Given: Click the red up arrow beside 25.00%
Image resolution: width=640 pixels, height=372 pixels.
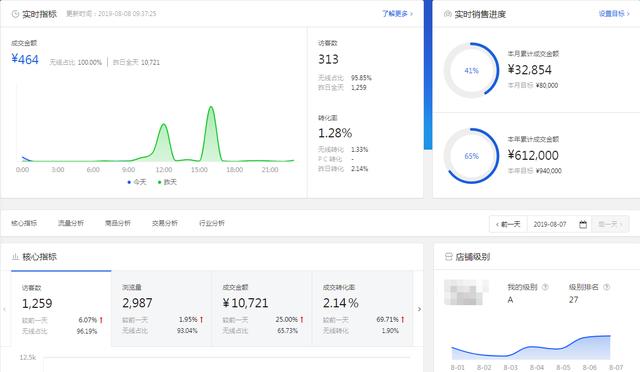Looking at the screenshot, I should click(302, 319).
